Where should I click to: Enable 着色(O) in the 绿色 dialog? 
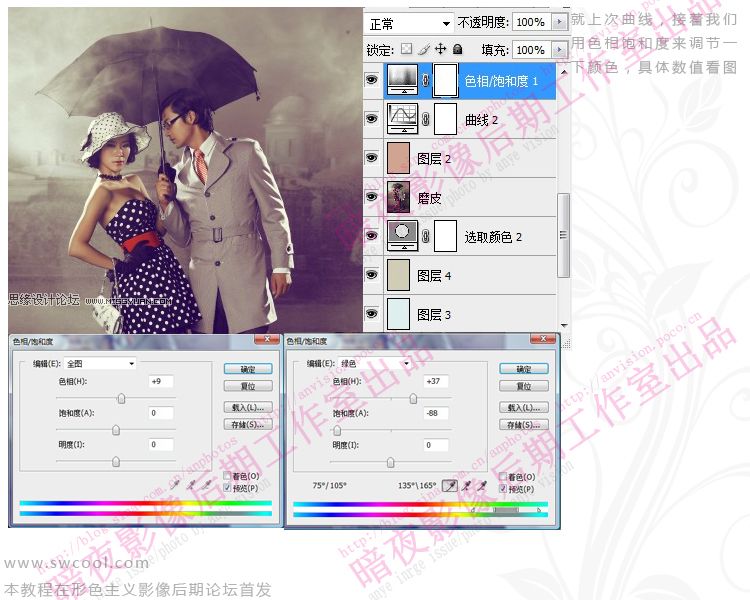pos(503,477)
